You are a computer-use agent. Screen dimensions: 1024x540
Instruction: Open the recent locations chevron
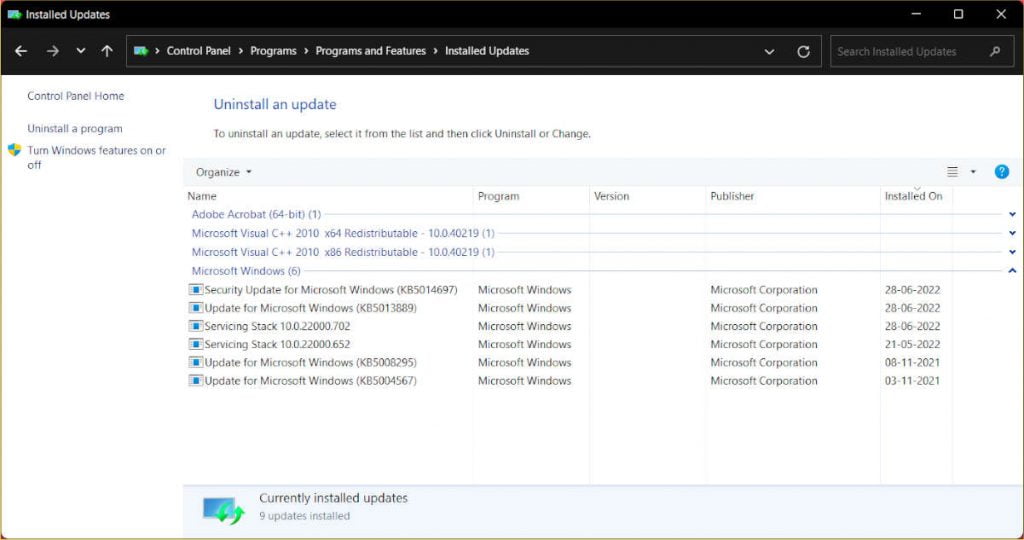(80, 51)
